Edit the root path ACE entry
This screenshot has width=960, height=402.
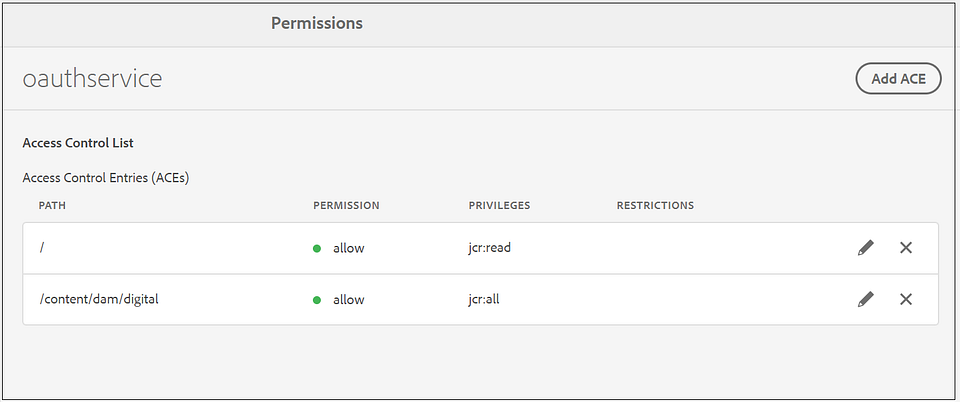coord(866,248)
